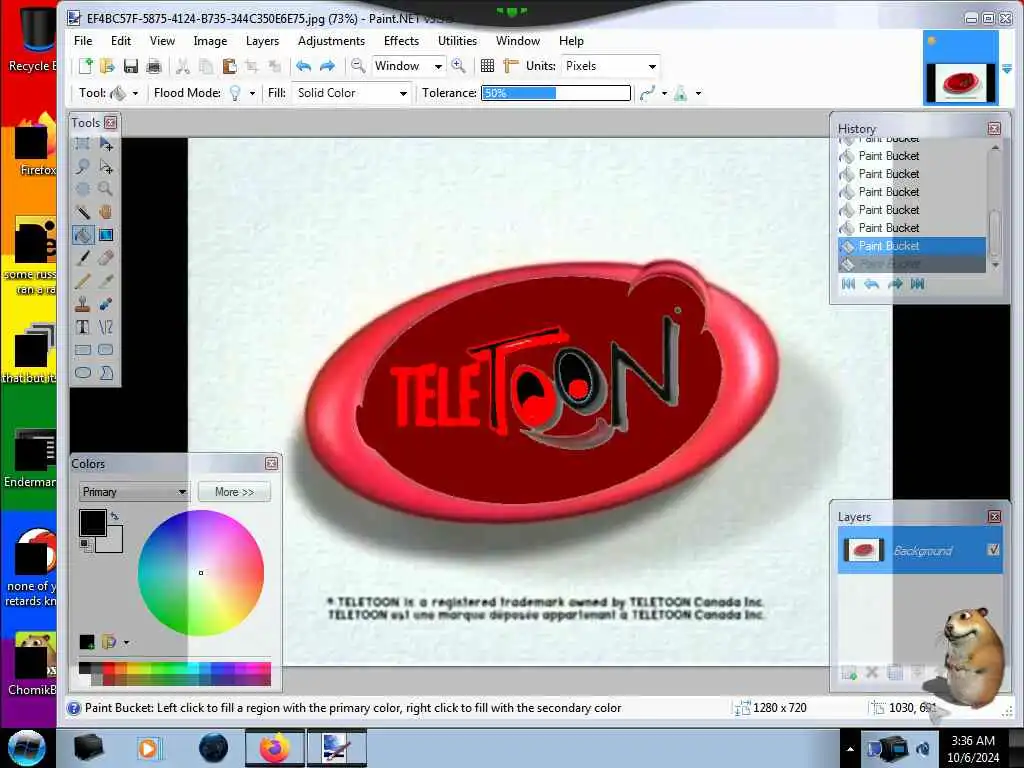Open the palette menu dropdown arrow

pyautogui.click(x=126, y=643)
